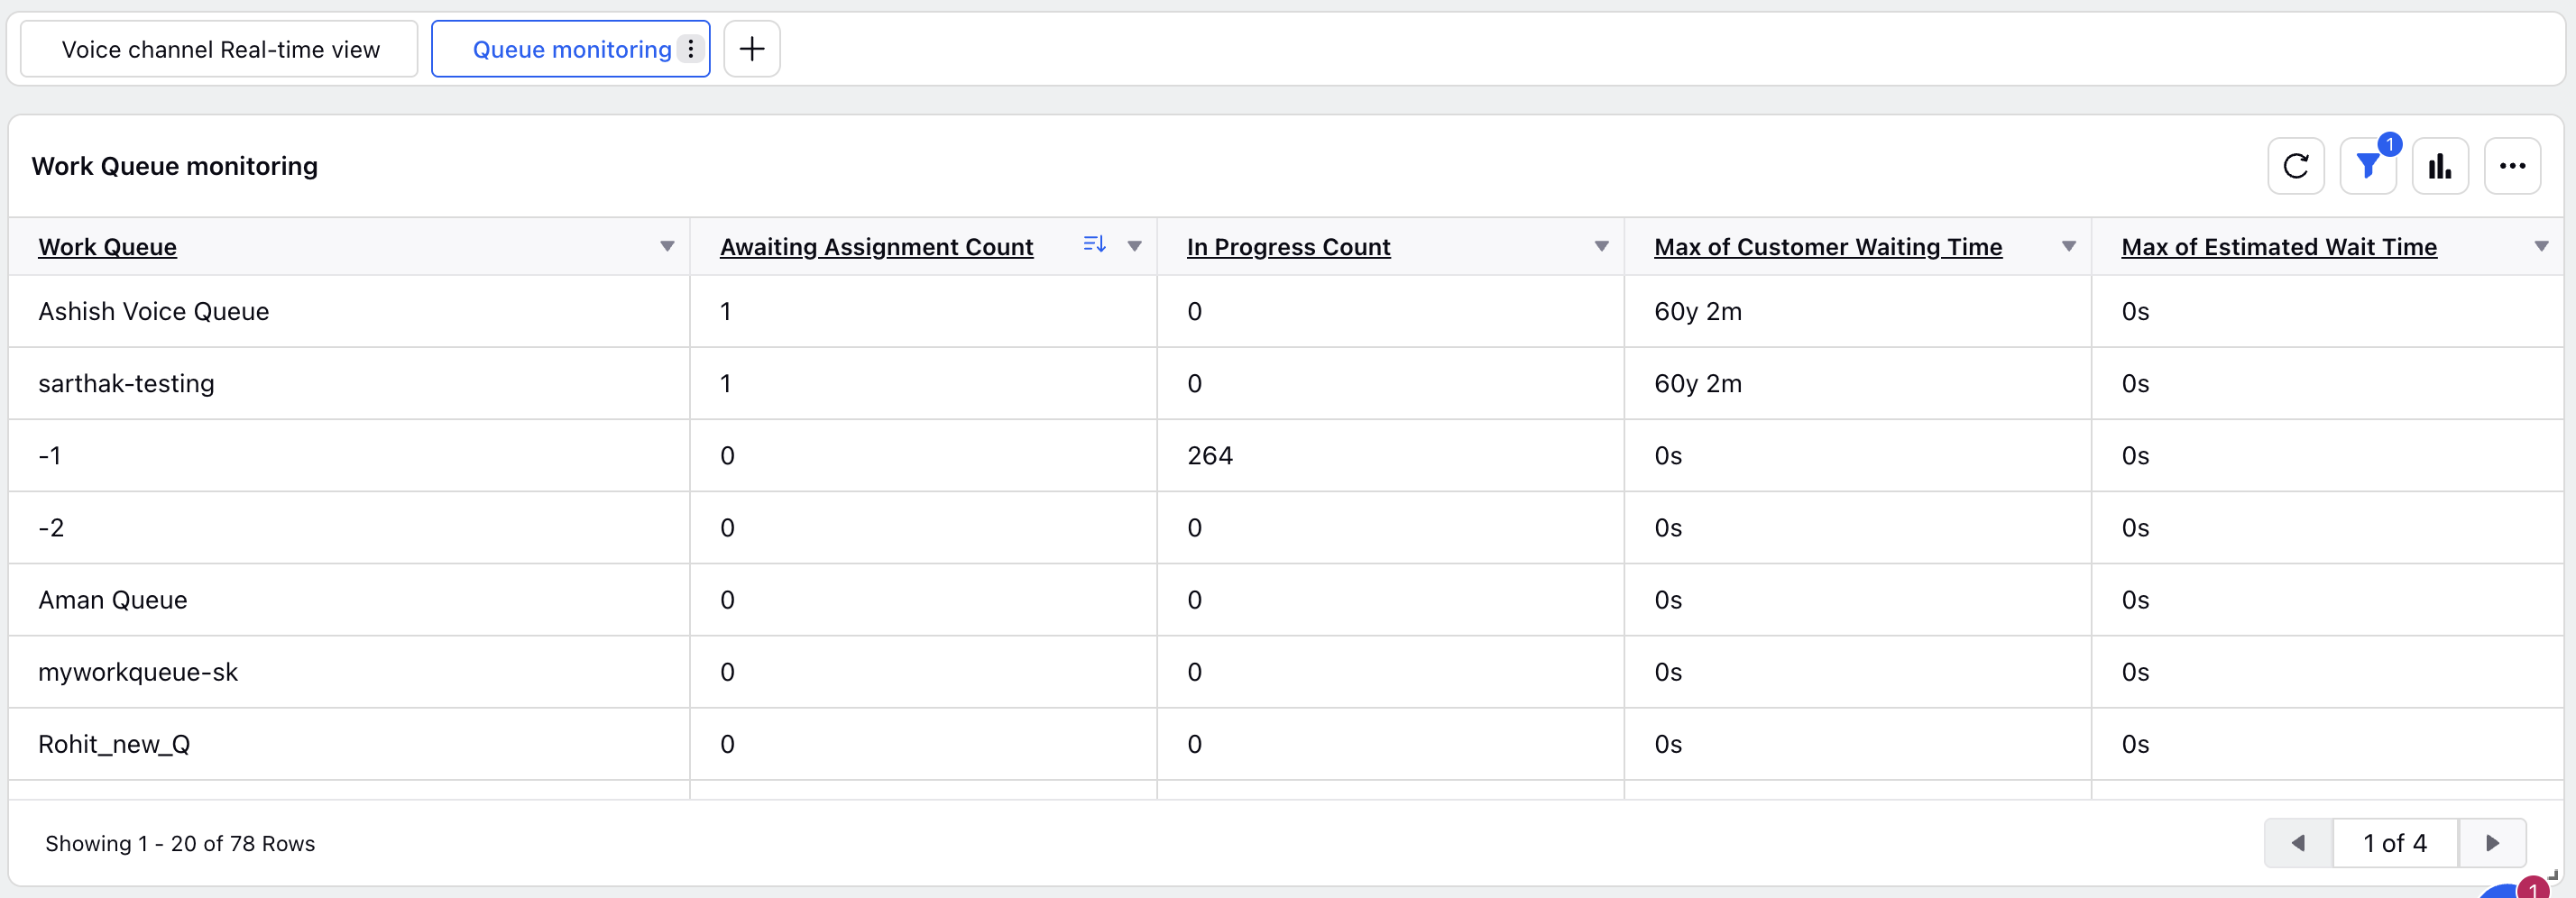Click customer waiting time 0s for myworkqueue-sk
This screenshot has width=2576, height=898.
[1668, 672]
